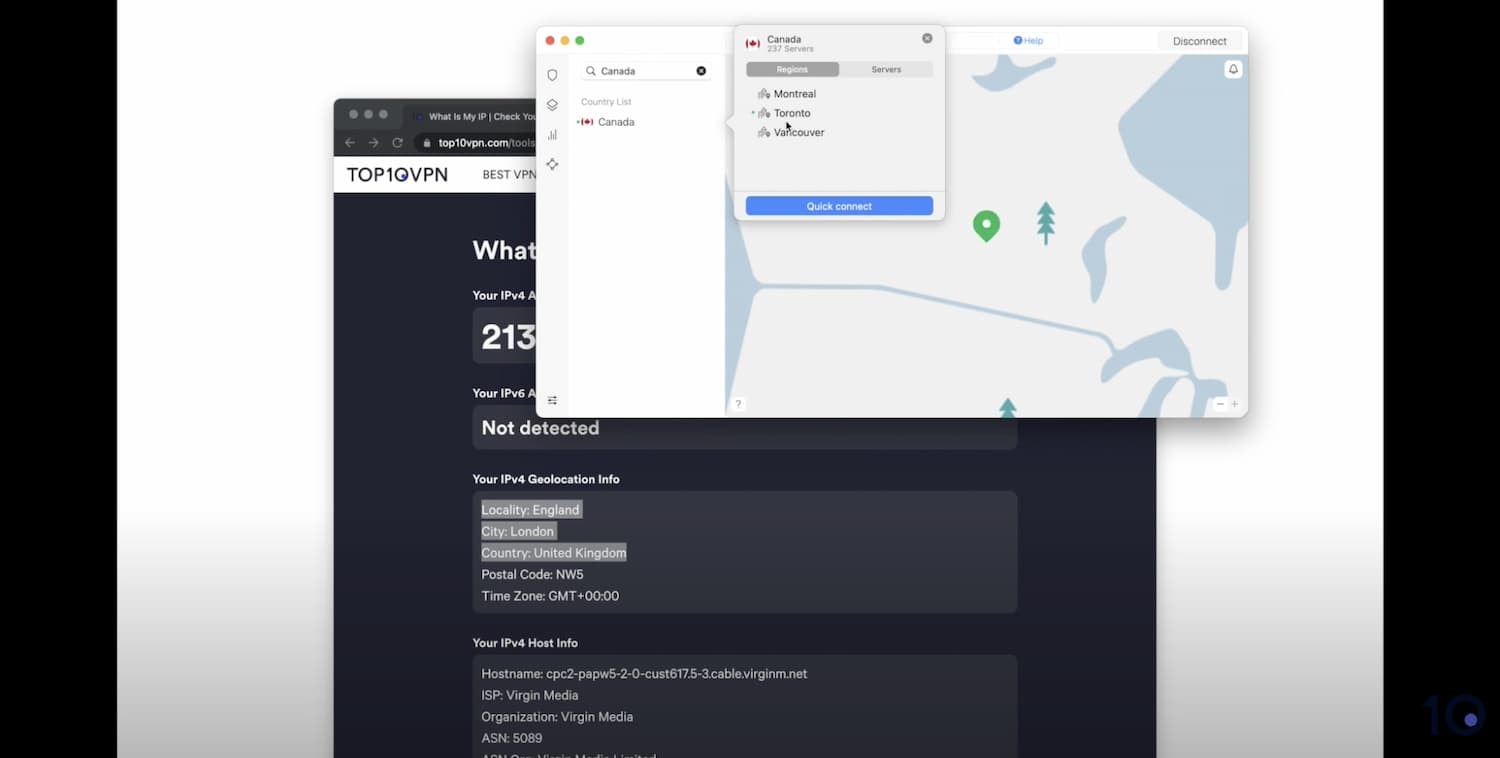Go back in the browser window
The image size is (1500, 758).
pyautogui.click(x=349, y=143)
